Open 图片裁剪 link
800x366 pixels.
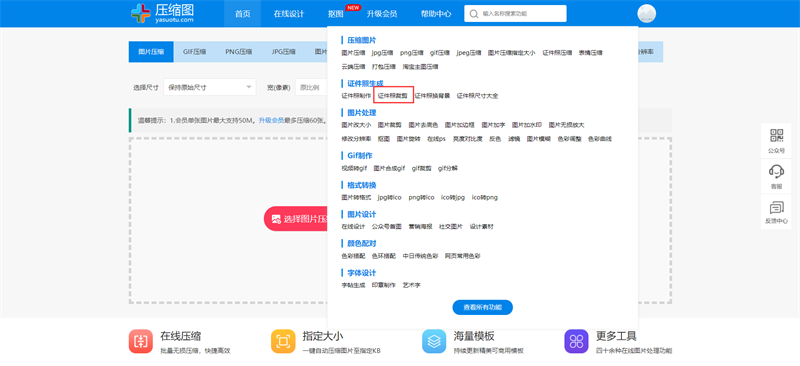[390, 125]
